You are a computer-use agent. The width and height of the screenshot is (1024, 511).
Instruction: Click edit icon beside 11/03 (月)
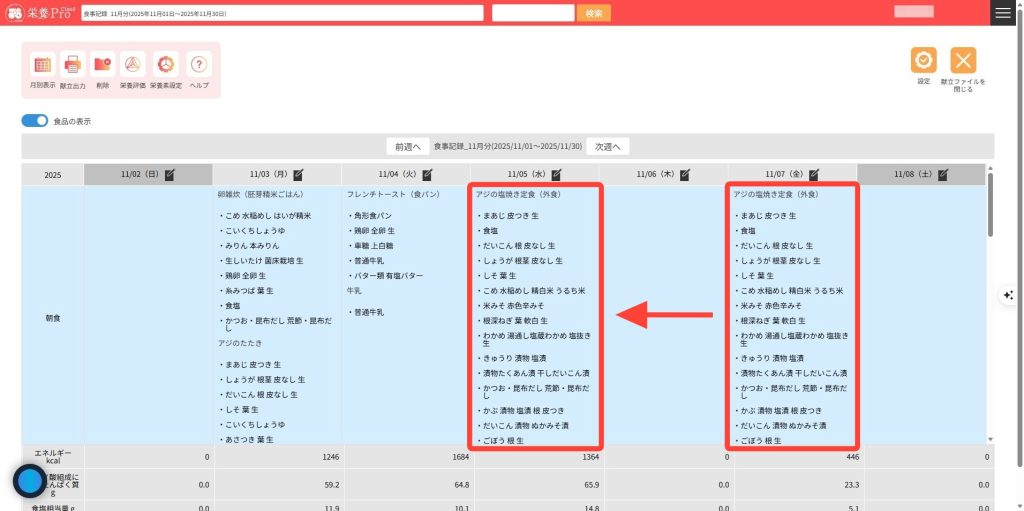298,174
